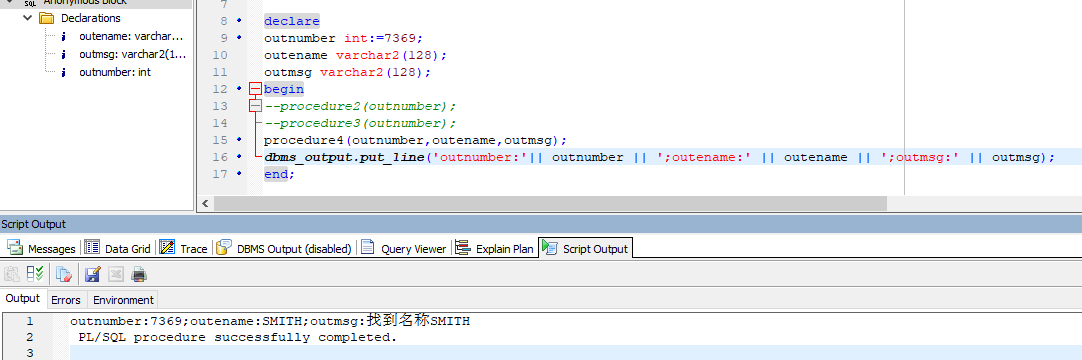This screenshot has height=360, width=1082.
Task: Click the clear output eraser icon
Action: point(64,274)
